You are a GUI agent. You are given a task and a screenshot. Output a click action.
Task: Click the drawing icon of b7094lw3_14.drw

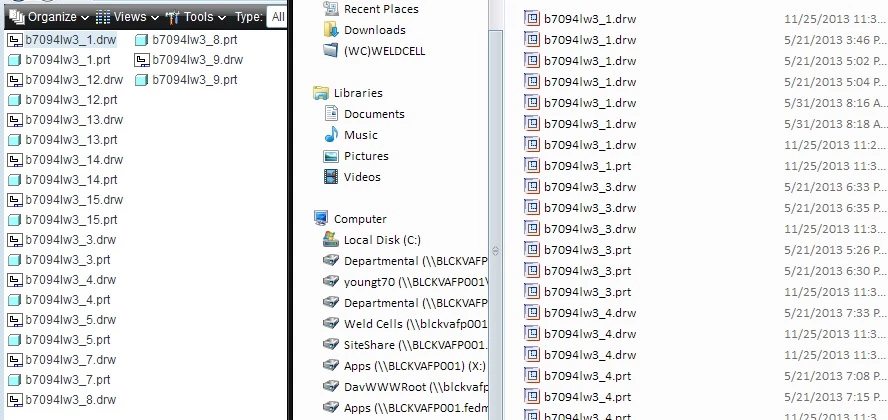[15, 160]
